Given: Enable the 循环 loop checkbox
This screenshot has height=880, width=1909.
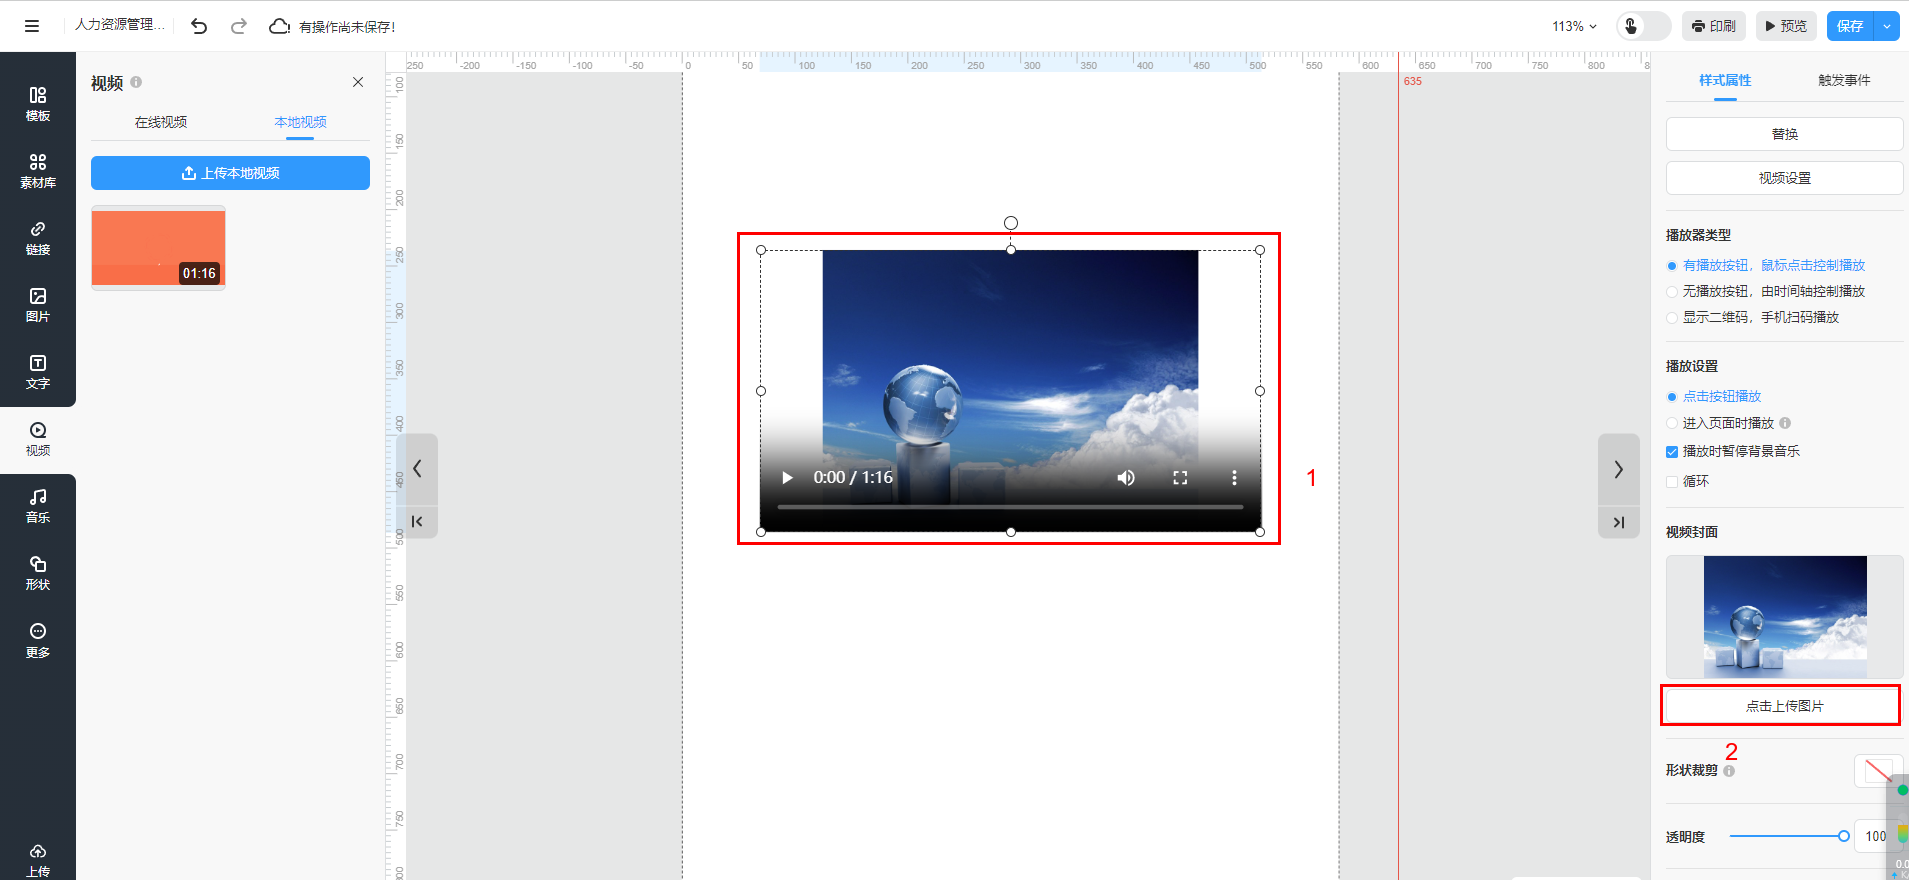Looking at the screenshot, I should (x=1672, y=482).
